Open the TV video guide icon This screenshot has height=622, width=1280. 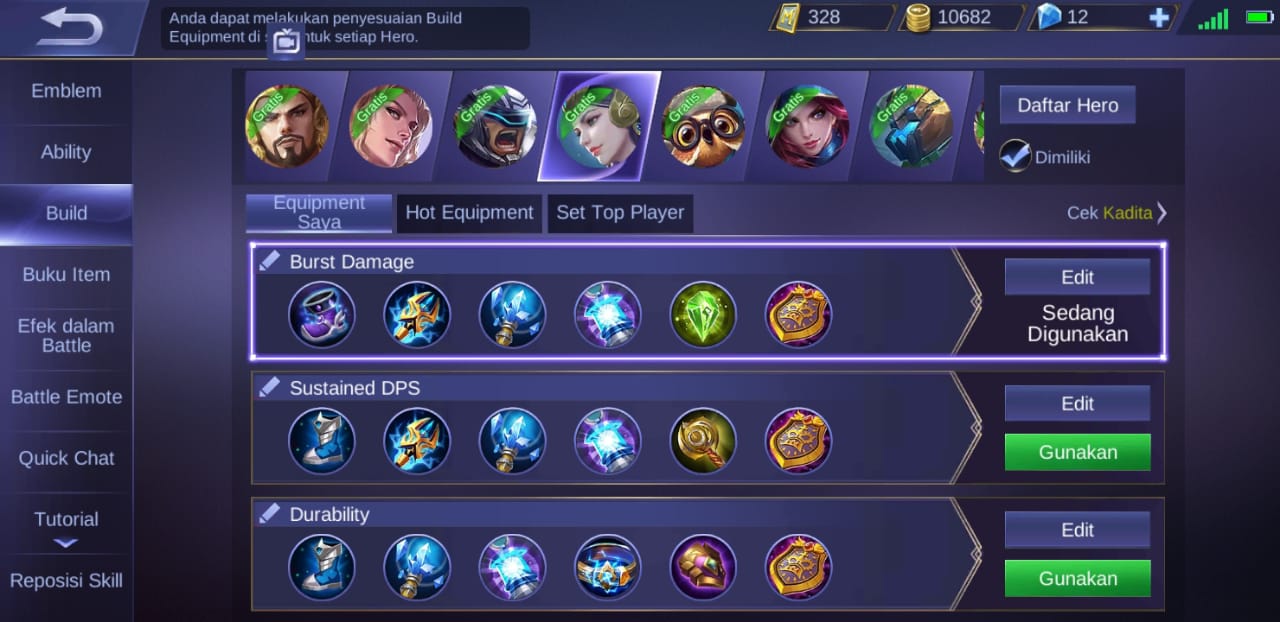[286, 41]
